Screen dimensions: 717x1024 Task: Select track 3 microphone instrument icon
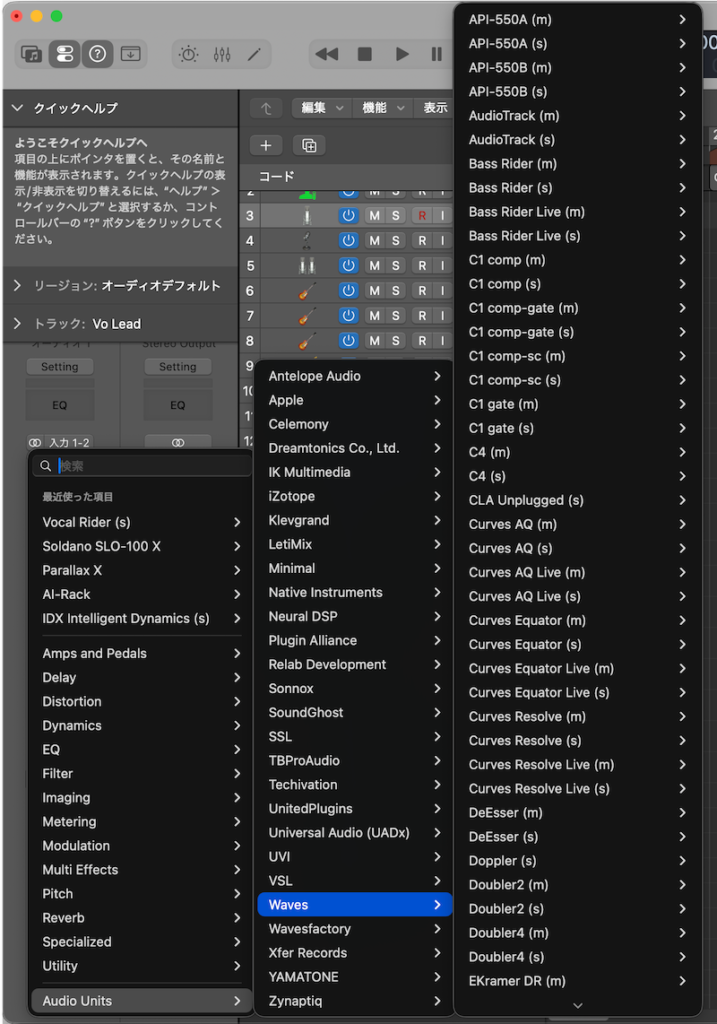click(307, 216)
